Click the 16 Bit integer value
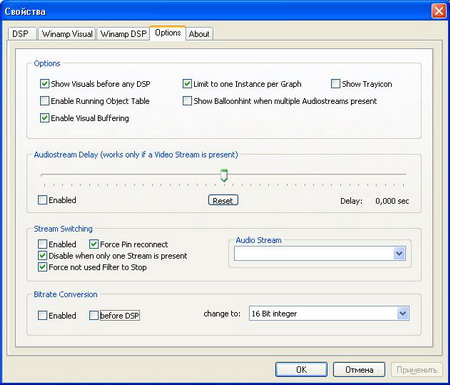 [x=274, y=314]
